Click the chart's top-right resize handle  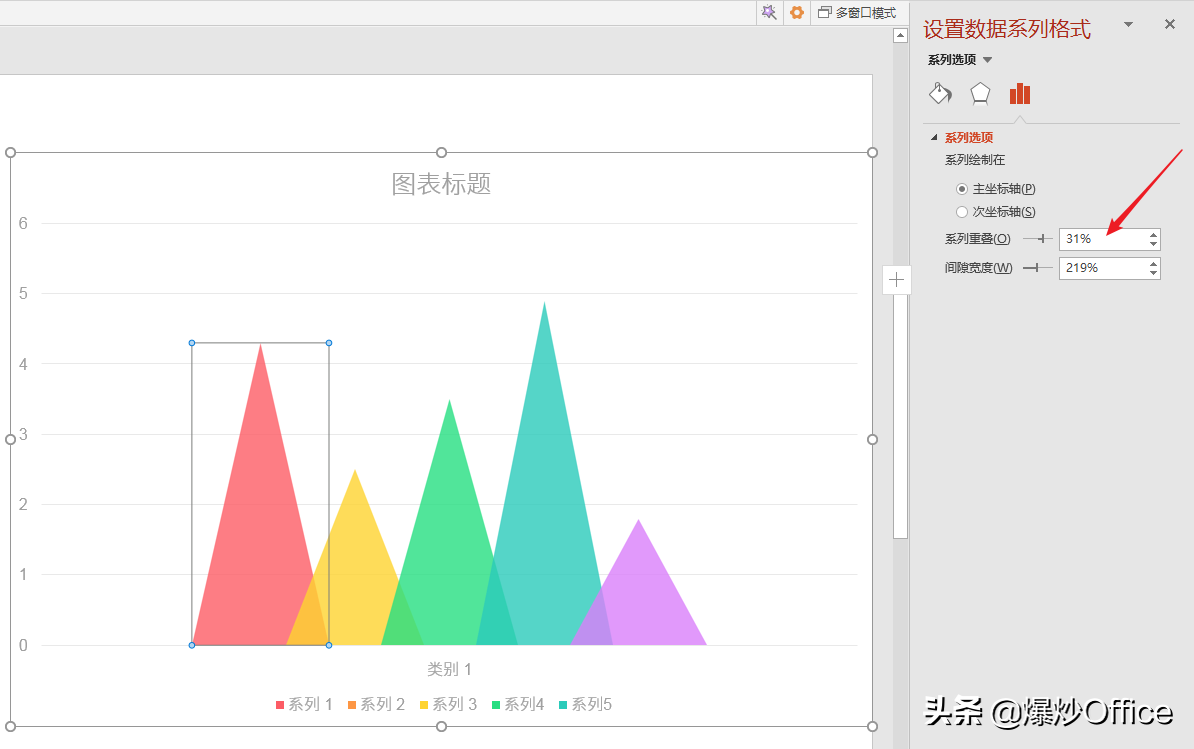click(x=873, y=152)
